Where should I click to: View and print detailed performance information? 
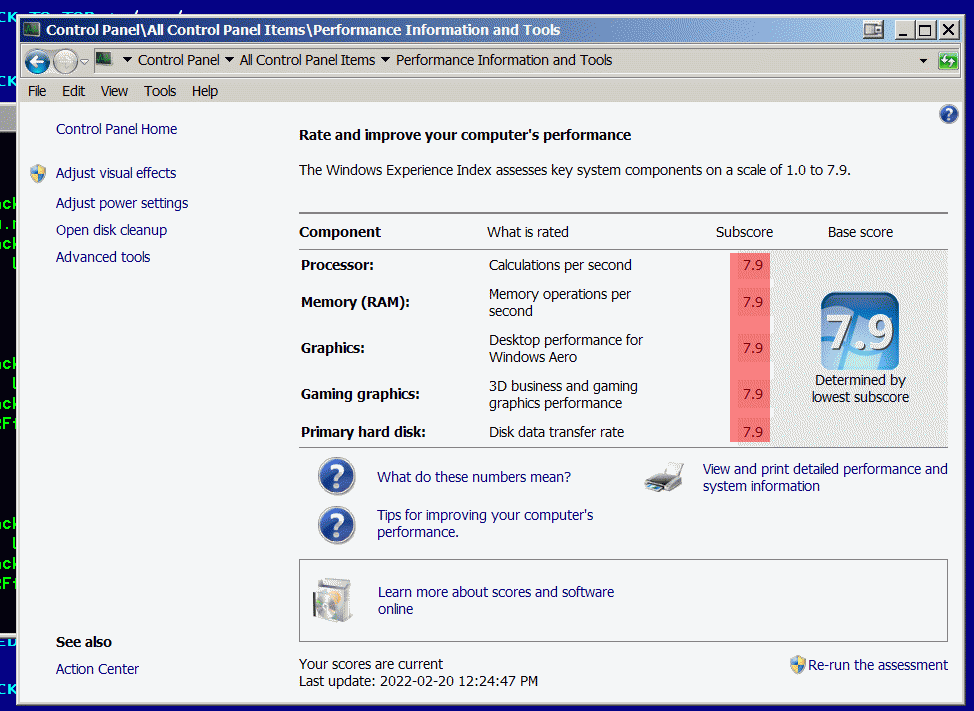(825, 478)
